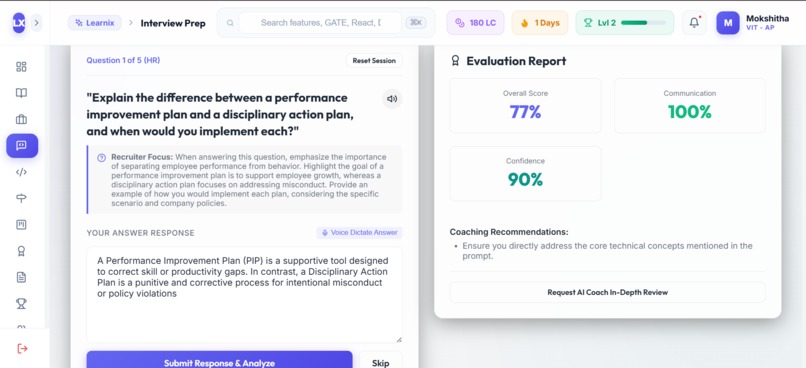806x368 pixels.
Task: Open the briefcase icon in sidebar
Action: (x=21, y=119)
